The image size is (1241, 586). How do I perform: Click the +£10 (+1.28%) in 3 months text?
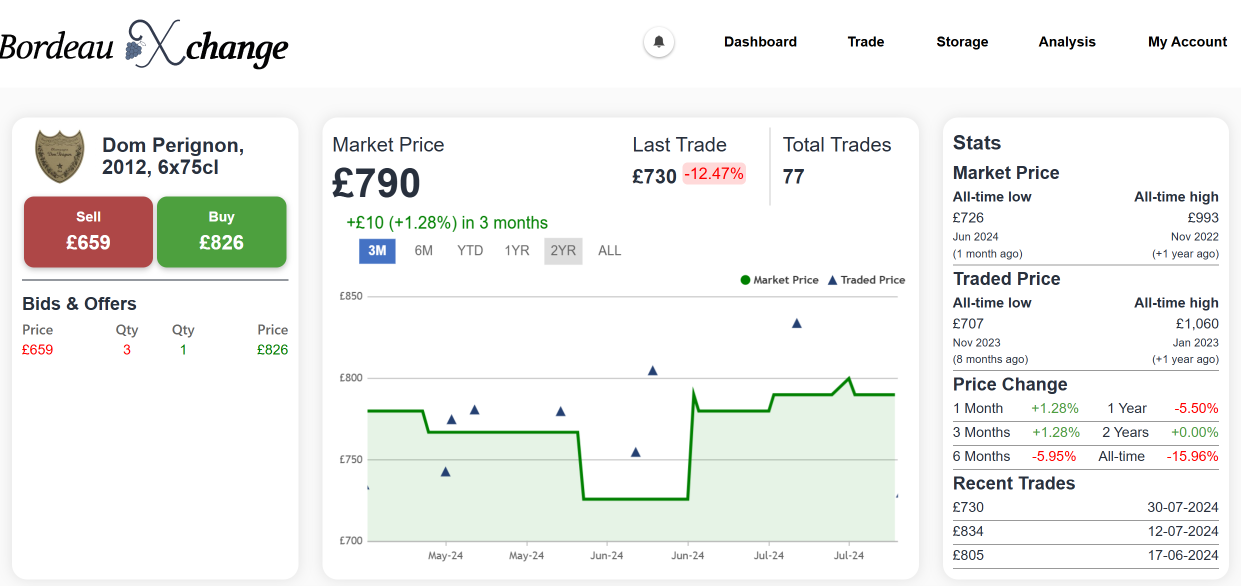coord(447,222)
